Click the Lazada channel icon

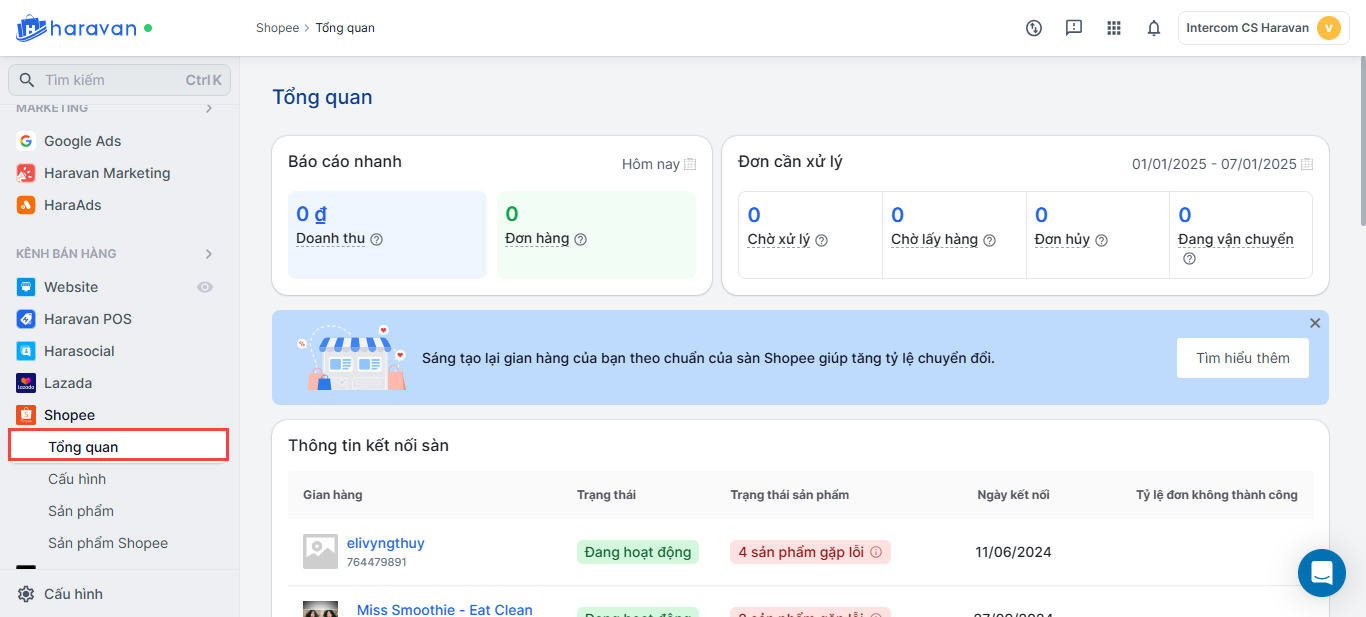click(26, 383)
